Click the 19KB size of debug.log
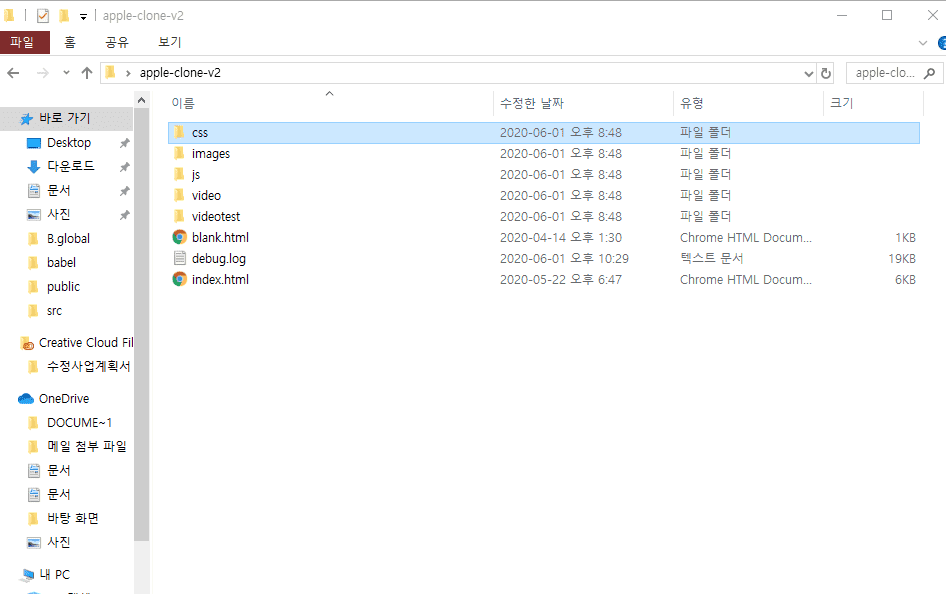The width and height of the screenshot is (946, 594). click(x=902, y=259)
